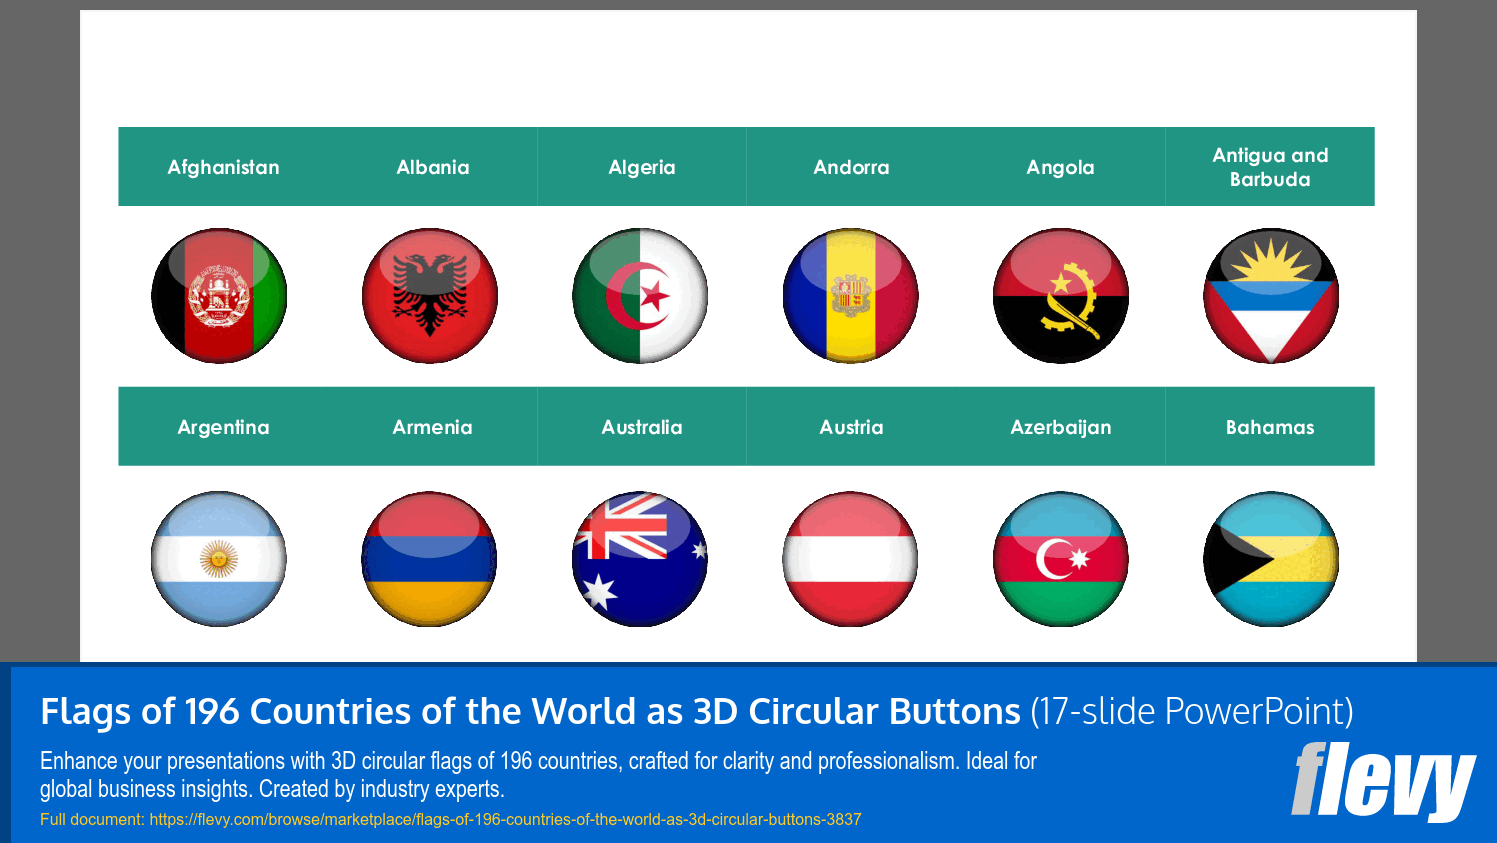Screen dimensions: 1497x843
Task: Click the Austria flag button
Action: 851,559
